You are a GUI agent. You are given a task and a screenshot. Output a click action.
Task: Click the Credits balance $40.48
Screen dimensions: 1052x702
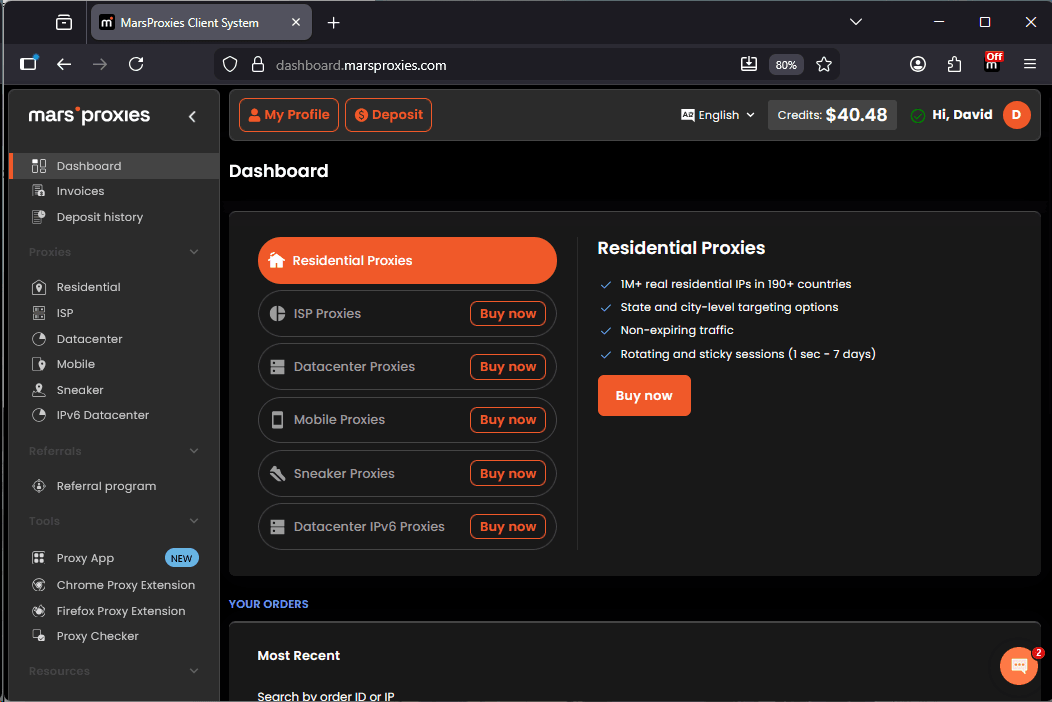[832, 115]
